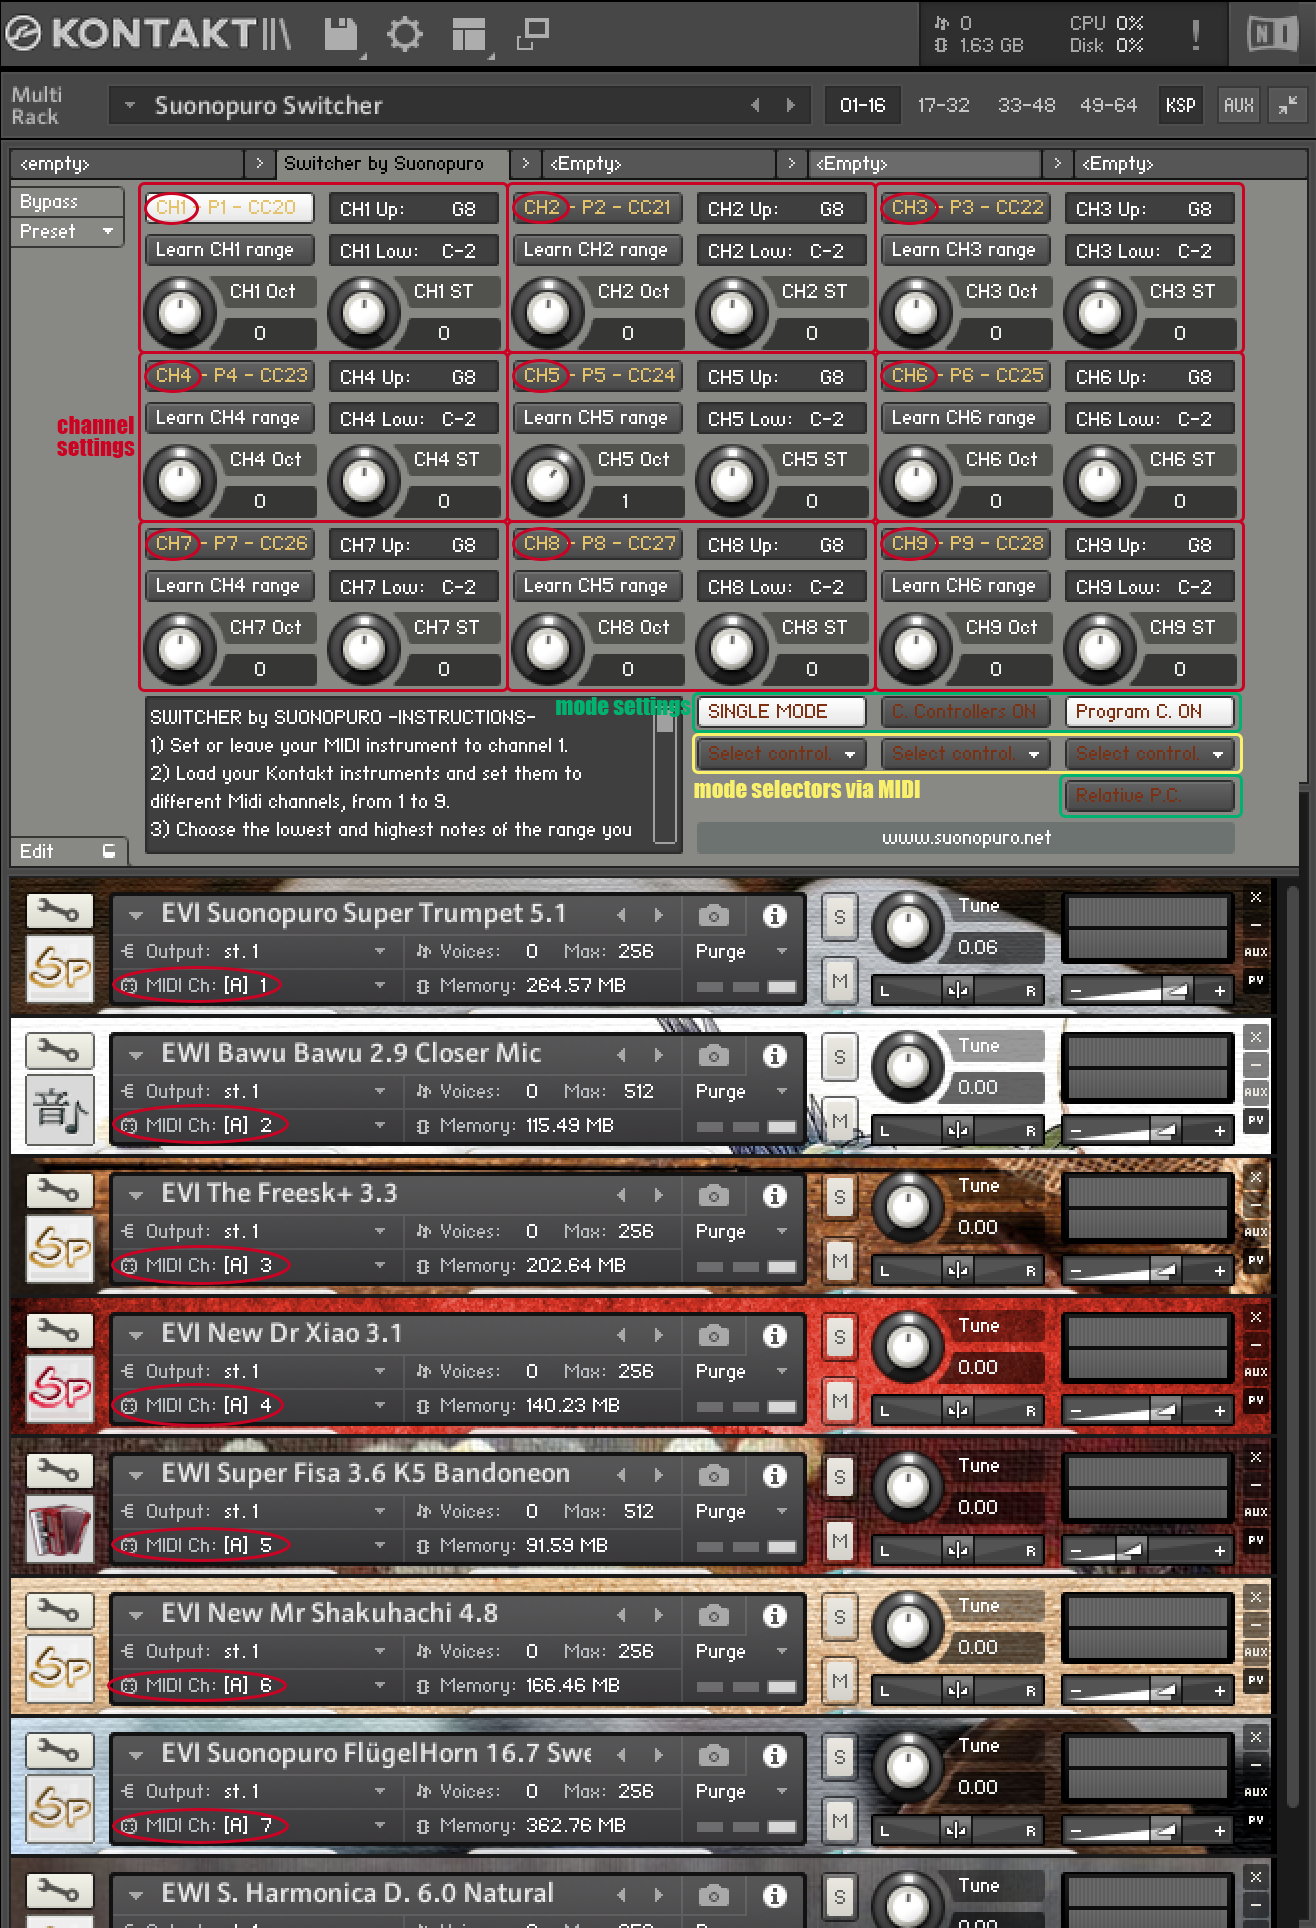1316x1928 pixels.
Task: Click the NI logo icon
Action: pyautogui.click(x=1273, y=35)
